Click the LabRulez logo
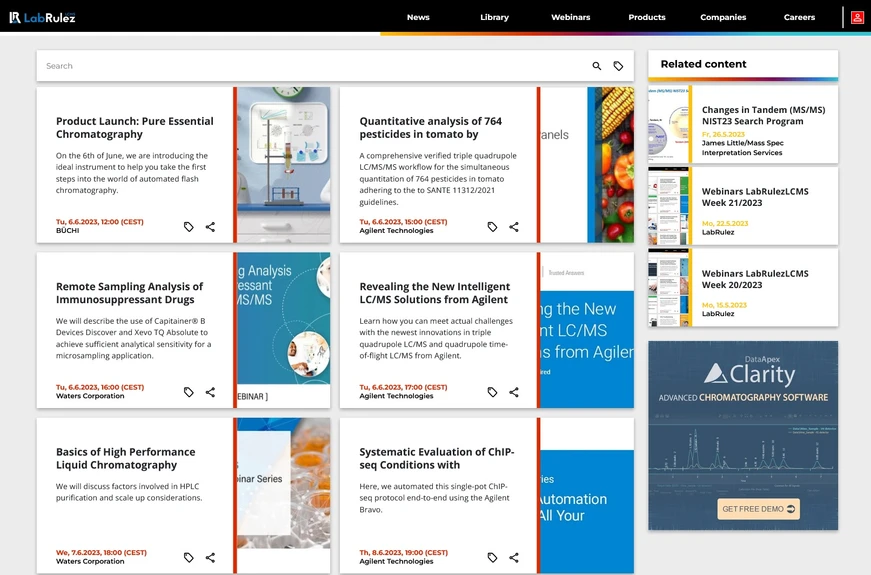Image resolution: width=871 pixels, height=575 pixels. pyautogui.click(x=42, y=17)
